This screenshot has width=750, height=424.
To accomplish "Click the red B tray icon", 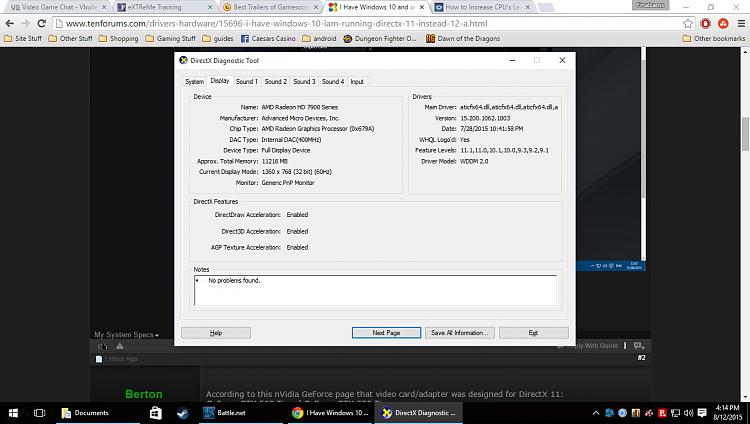I will coord(662,413).
